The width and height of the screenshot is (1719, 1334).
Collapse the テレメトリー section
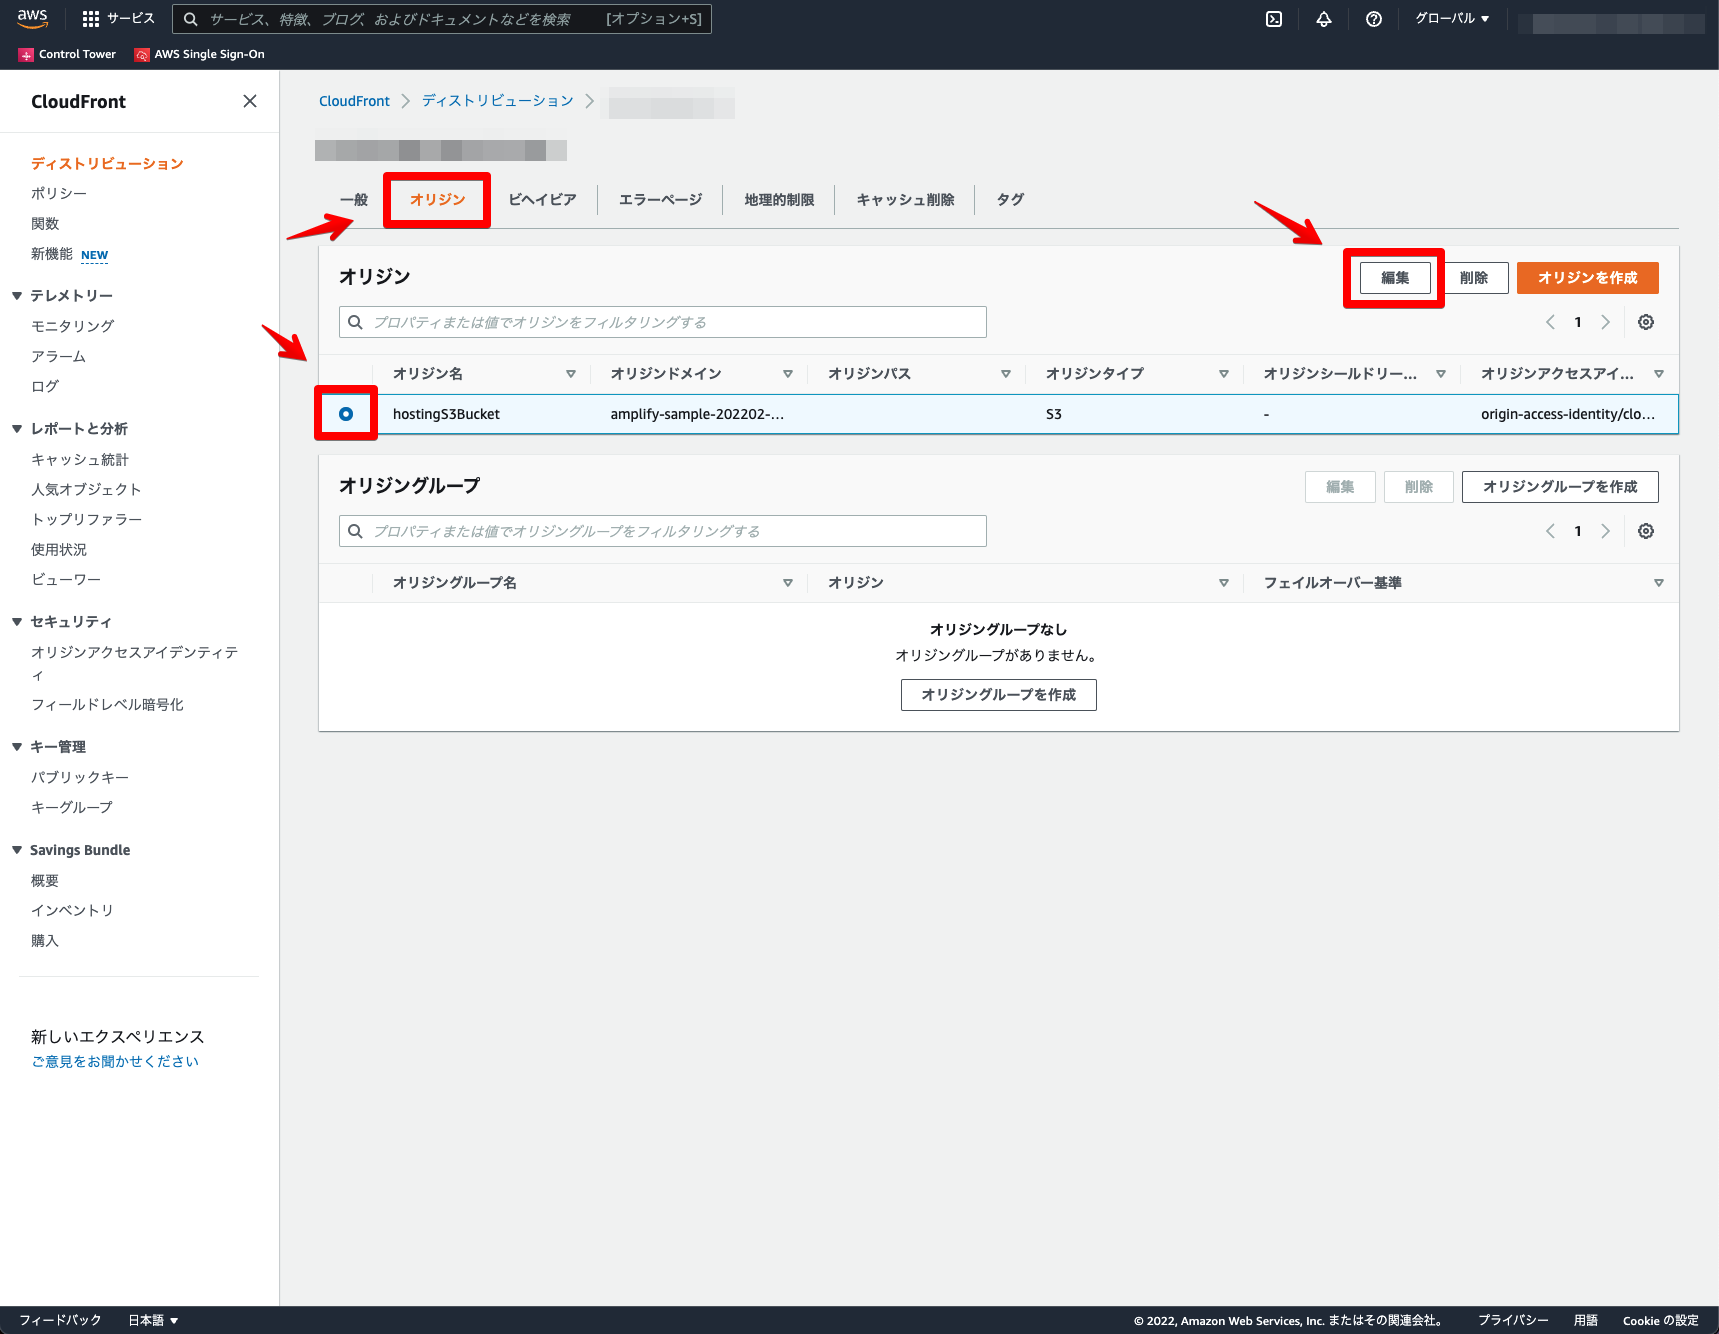pyautogui.click(x=17, y=296)
